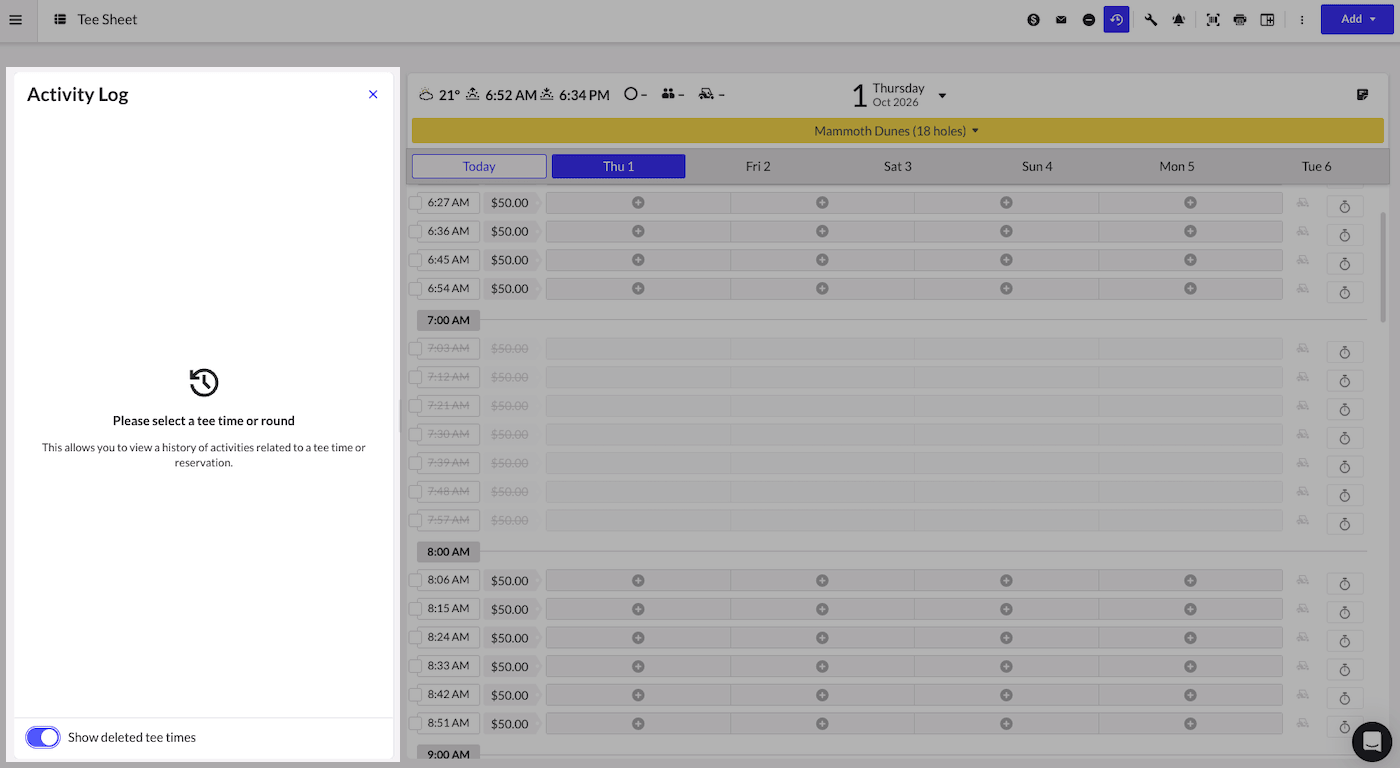Expand the Mammoth Dunes (18 holes) course selector
The width and height of the screenshot is (1400, 768).
897,131
